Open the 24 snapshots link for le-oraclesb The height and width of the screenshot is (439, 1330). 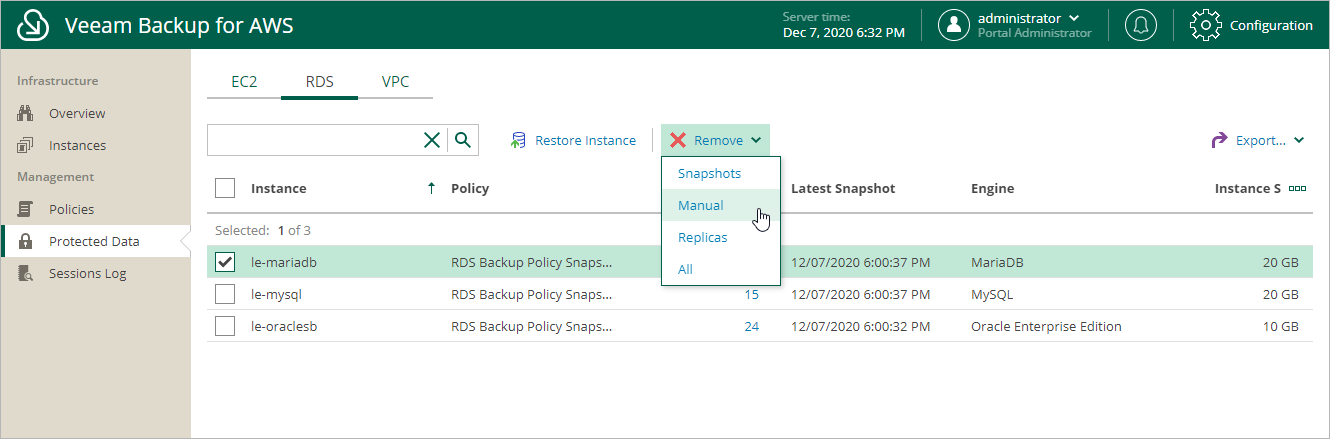(x=751, y=326)
